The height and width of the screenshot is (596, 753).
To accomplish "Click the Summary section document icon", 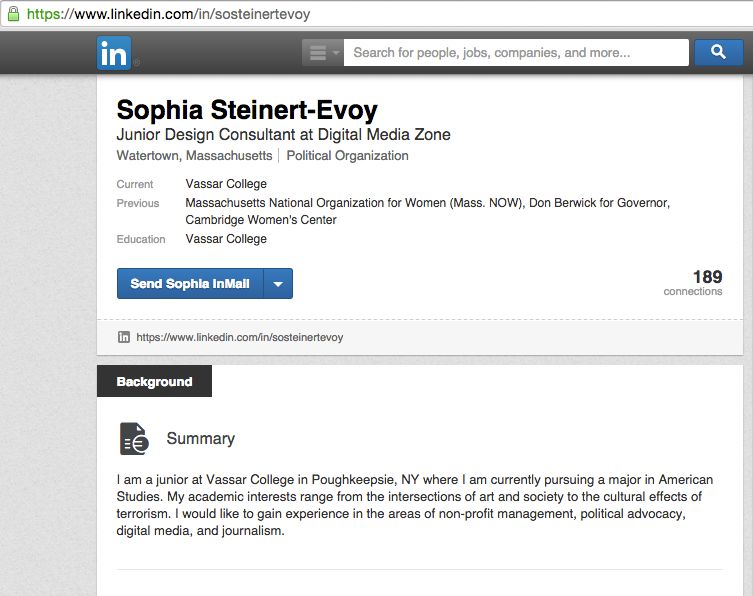I will coord(134,439).
